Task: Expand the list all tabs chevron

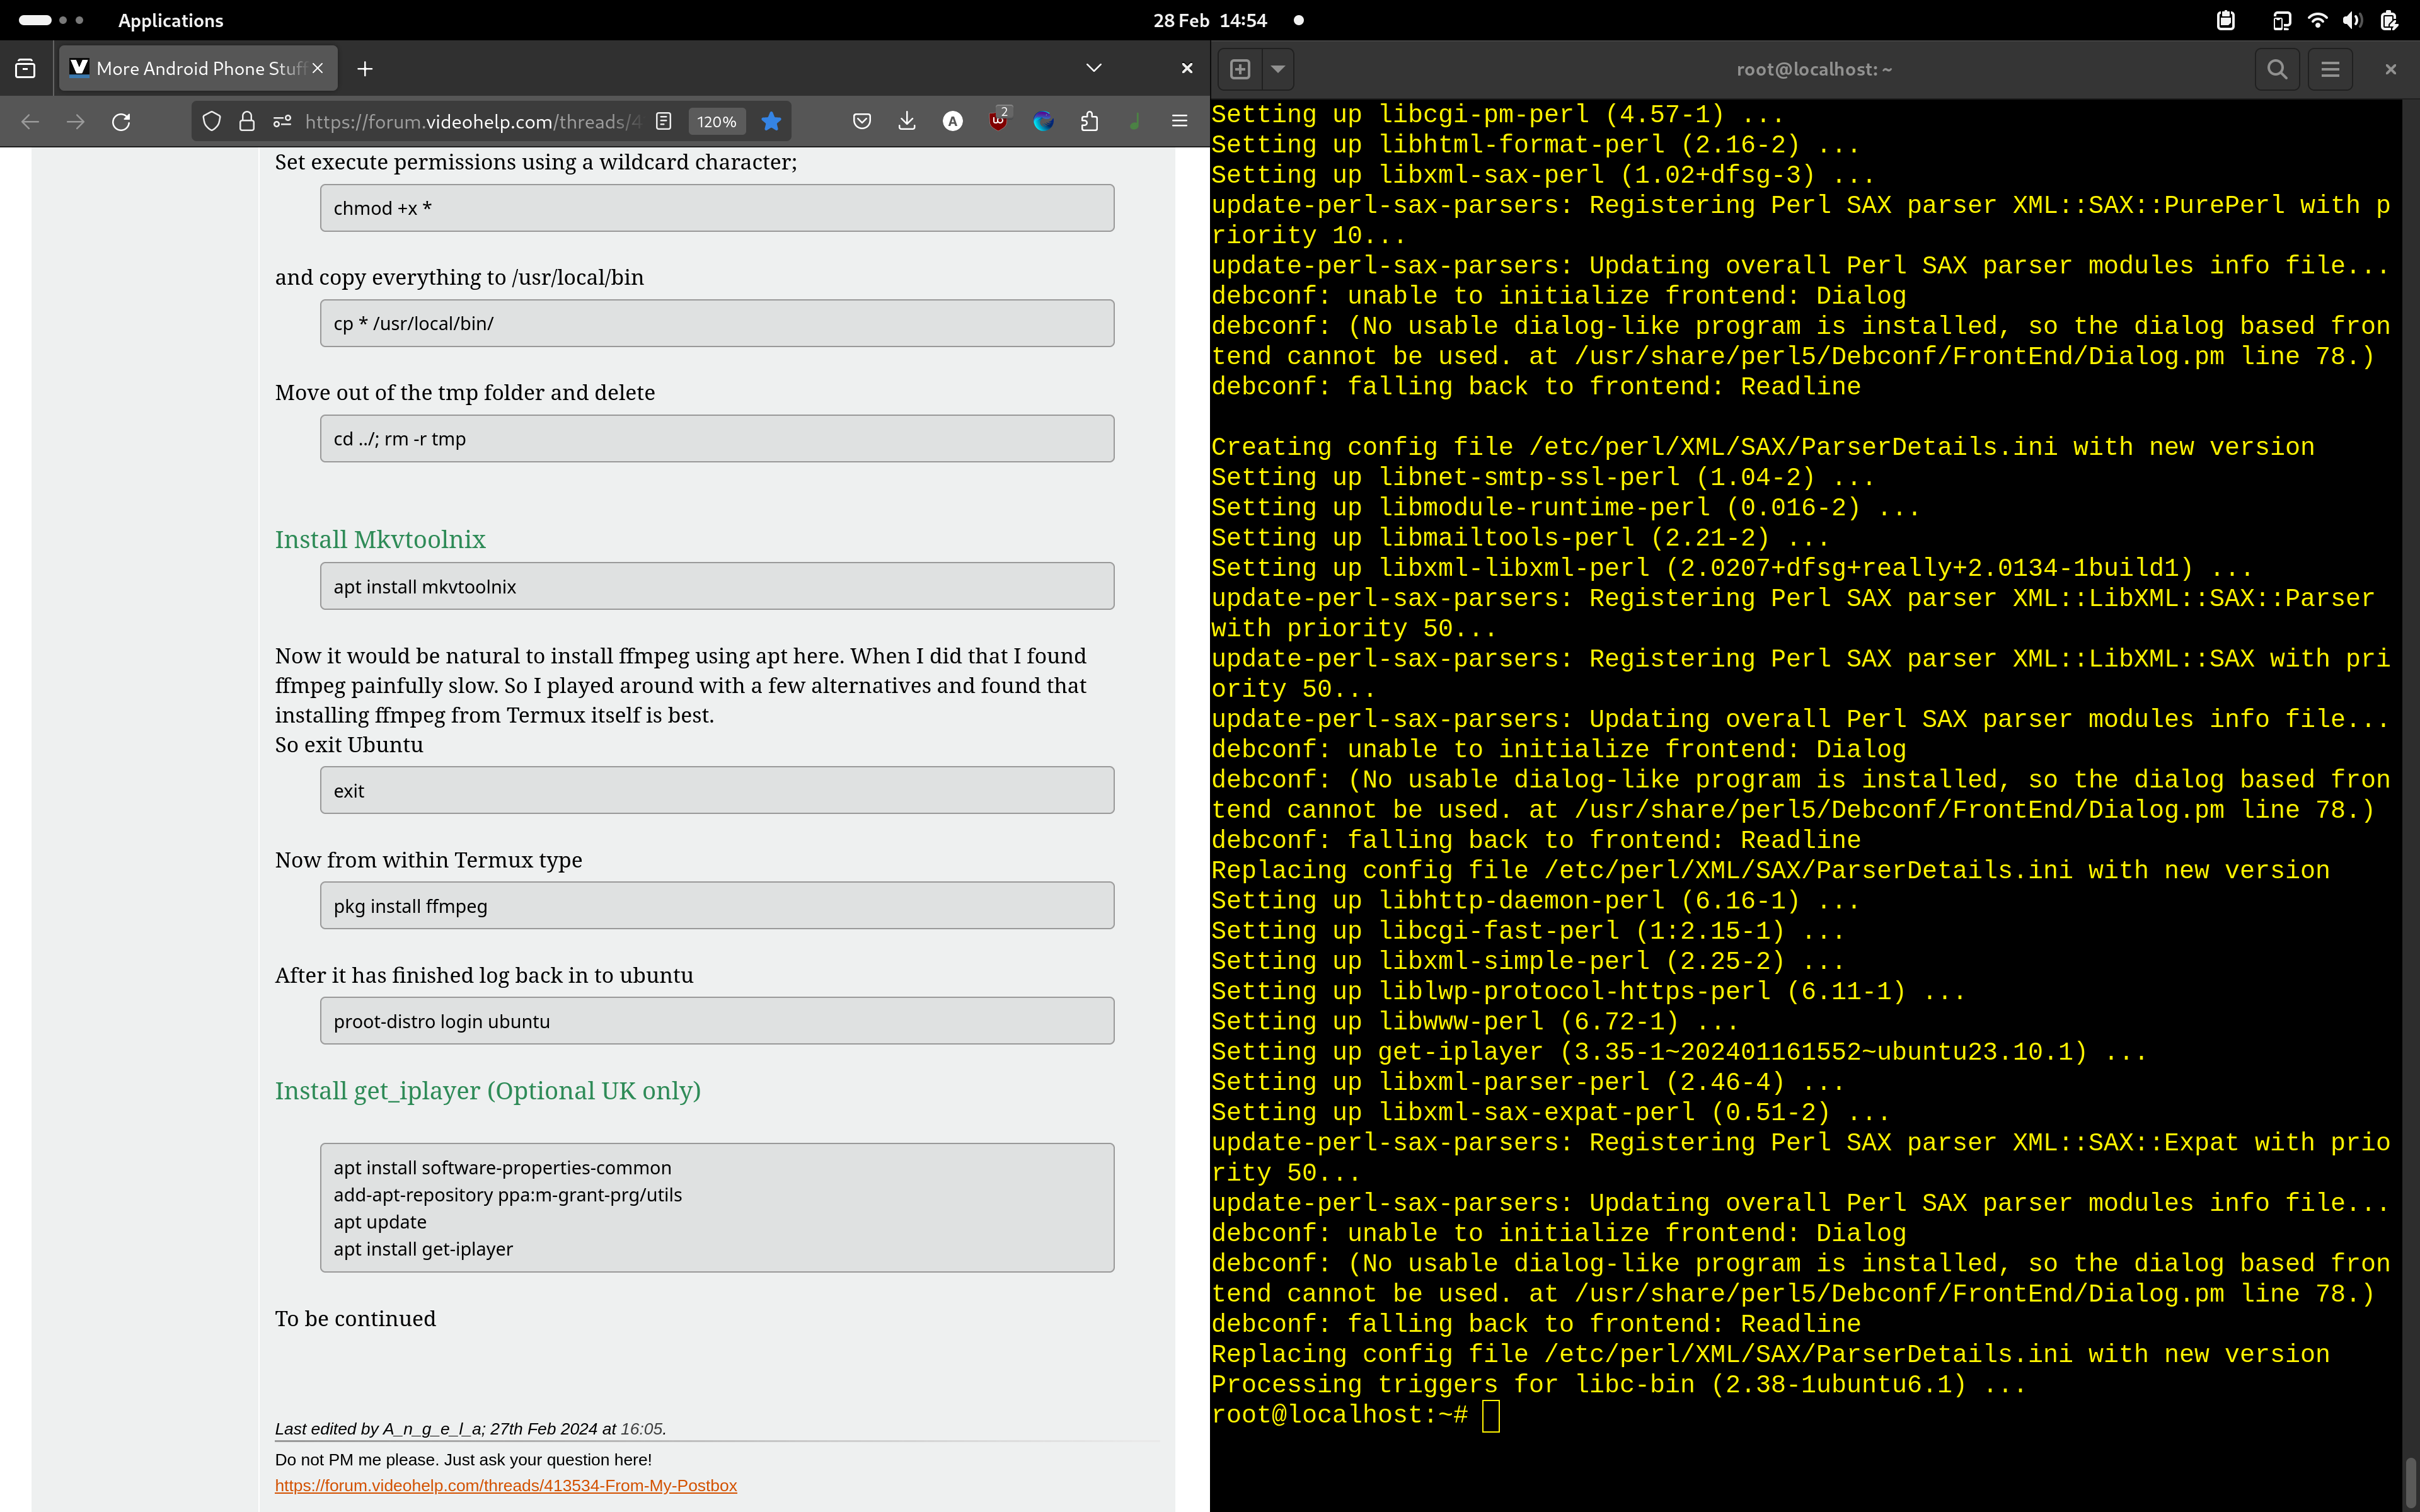Action: coord(1093,68)
